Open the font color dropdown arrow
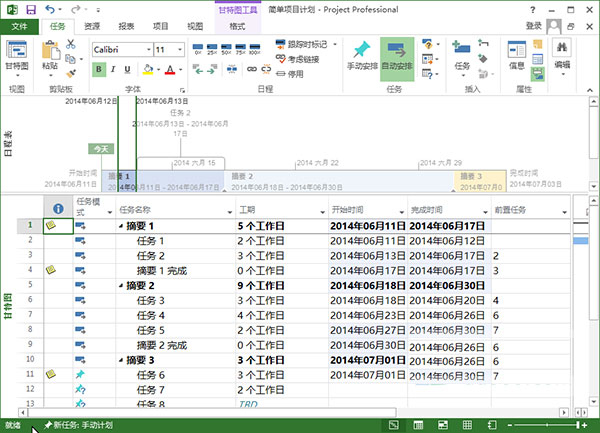The image size is (600, 433). pos(181,70)
